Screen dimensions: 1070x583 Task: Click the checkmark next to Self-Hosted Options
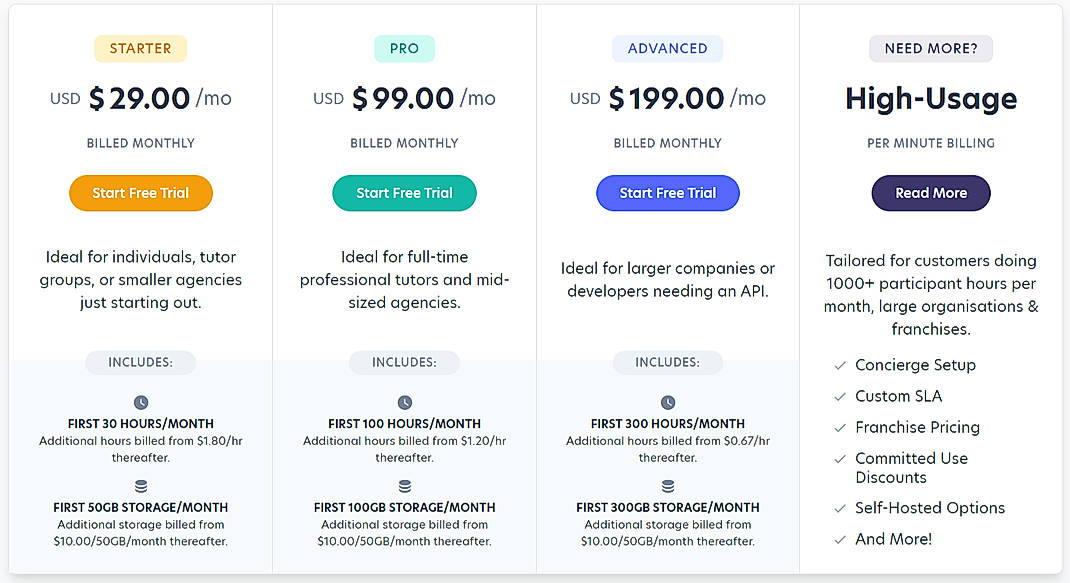point(840,508)
